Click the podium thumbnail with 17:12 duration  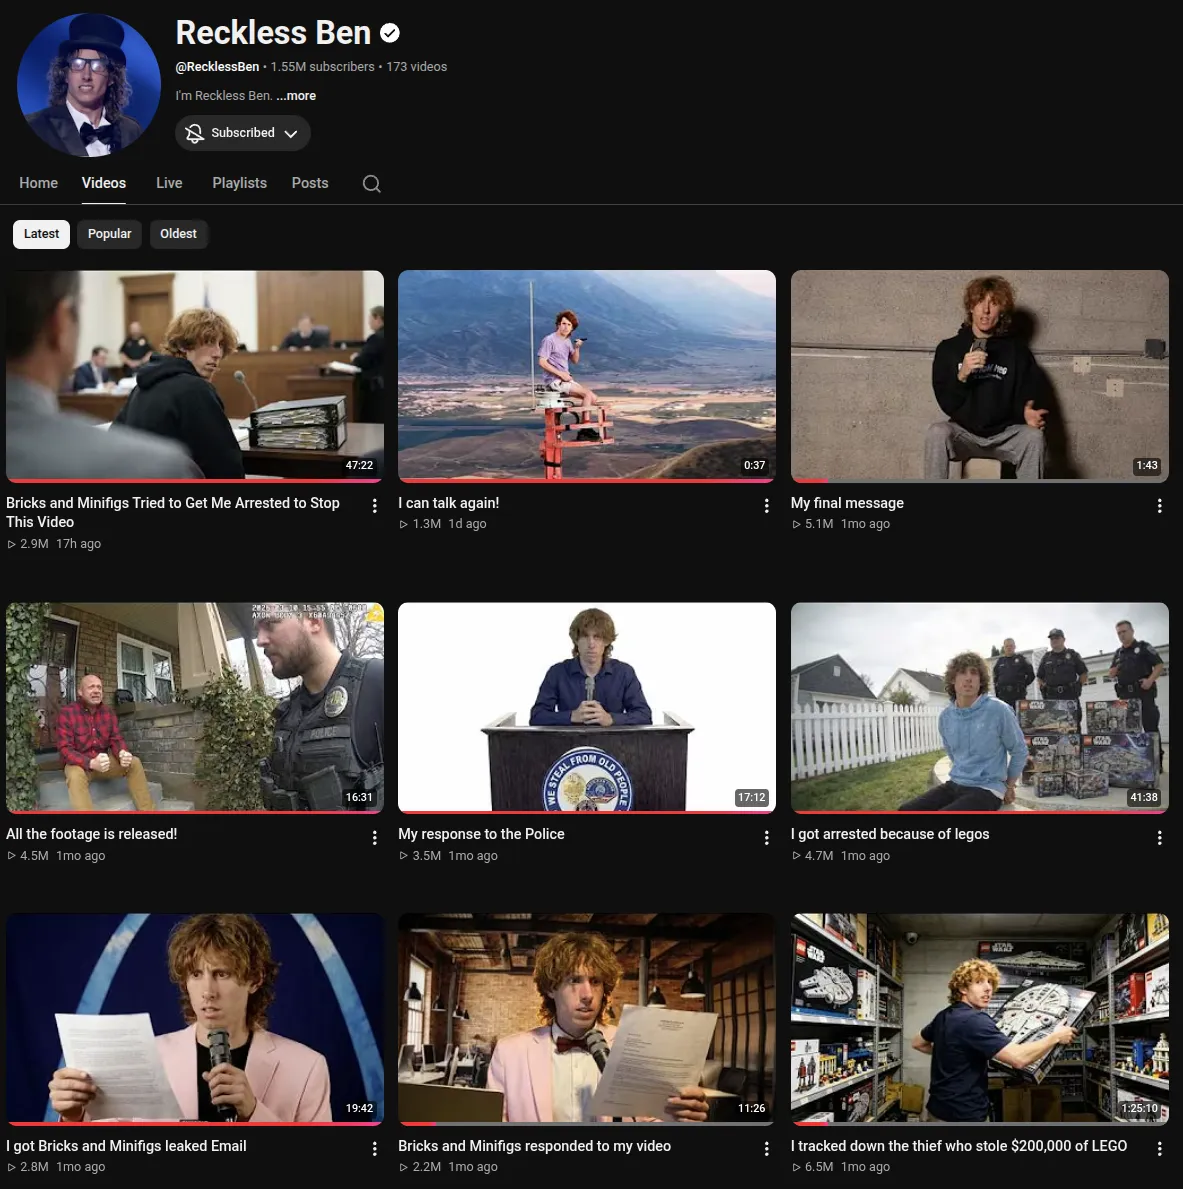tap(587, 707)
